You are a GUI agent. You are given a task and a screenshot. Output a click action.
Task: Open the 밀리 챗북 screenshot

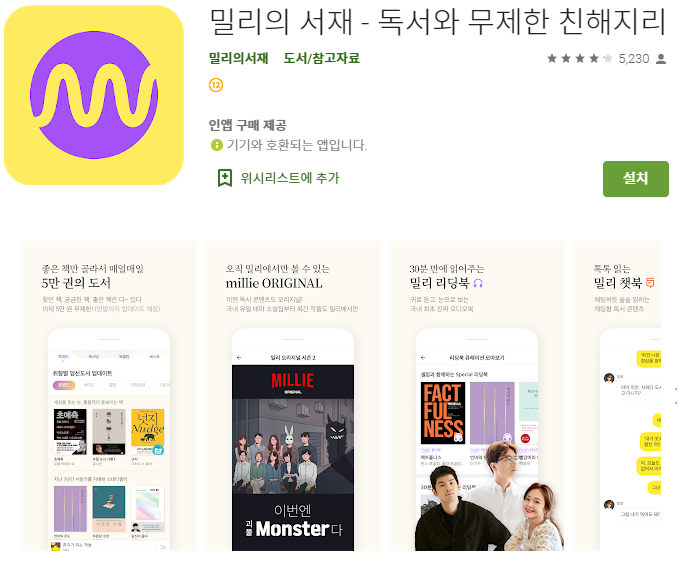tap(617, 396)
